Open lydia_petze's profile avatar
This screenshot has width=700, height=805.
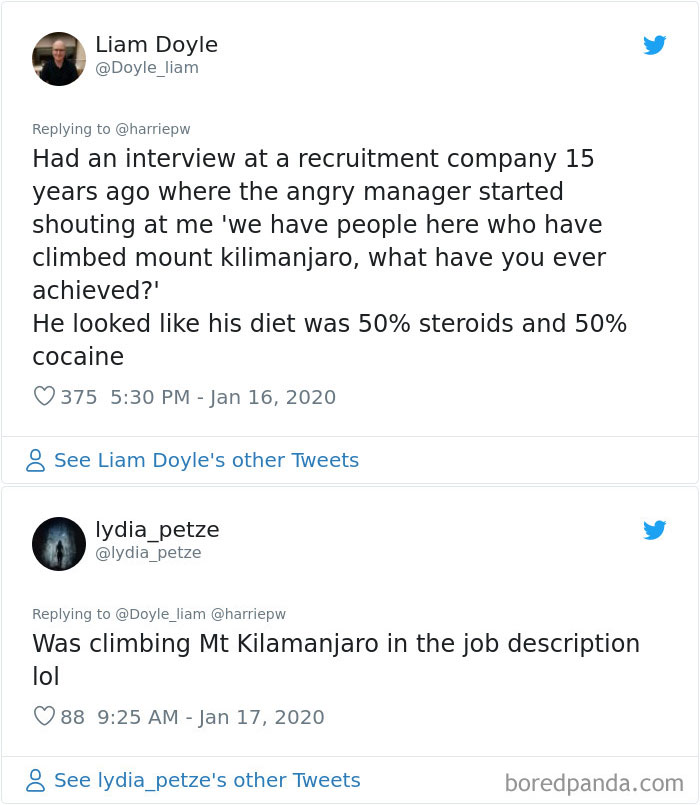pos(59,544)
